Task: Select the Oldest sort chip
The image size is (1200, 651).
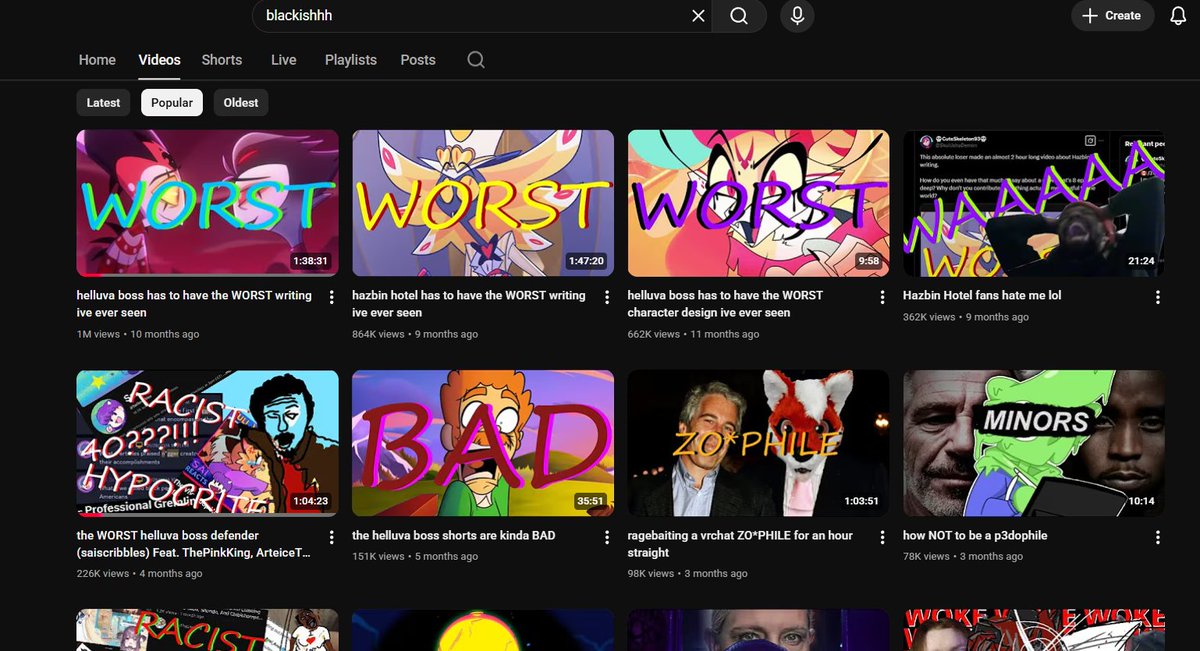Action: (x=241, y=102)
